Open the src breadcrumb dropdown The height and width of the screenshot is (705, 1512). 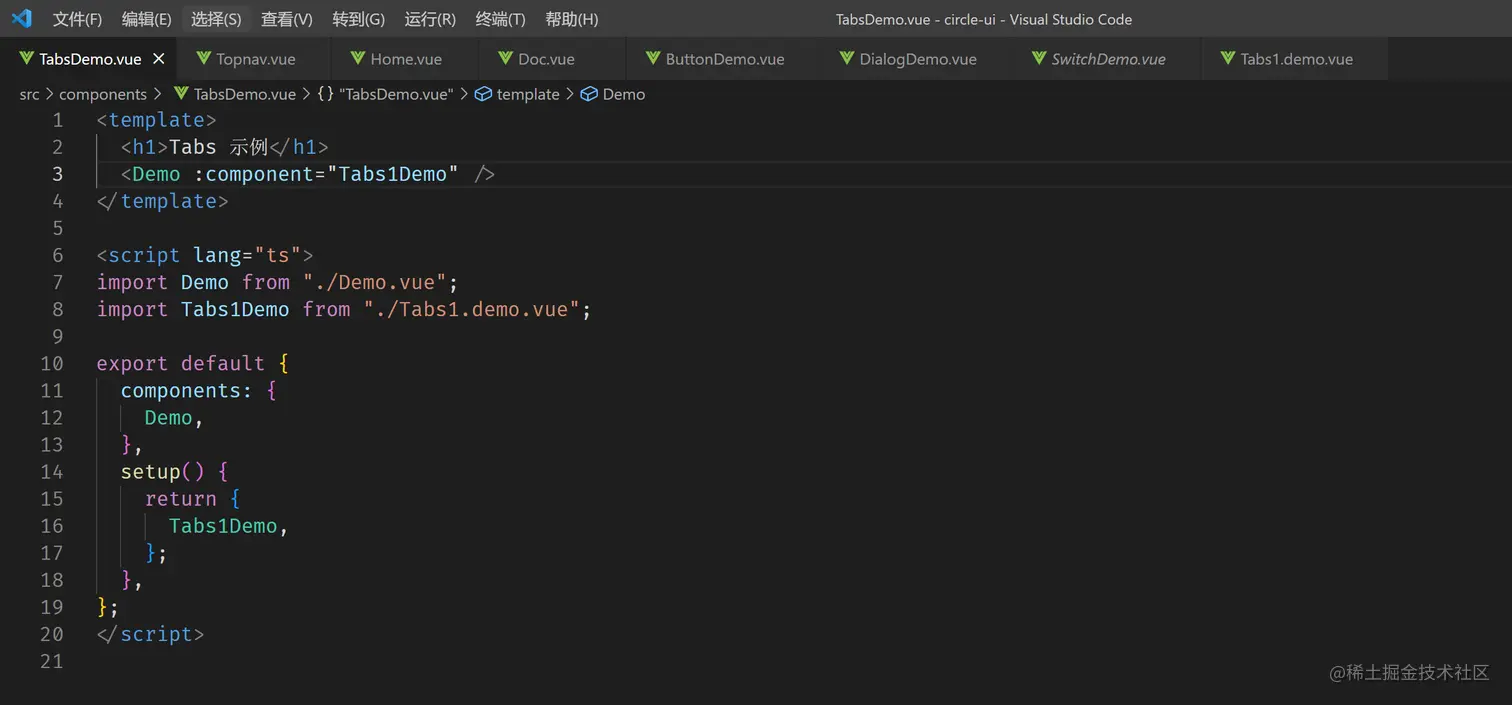29,94
